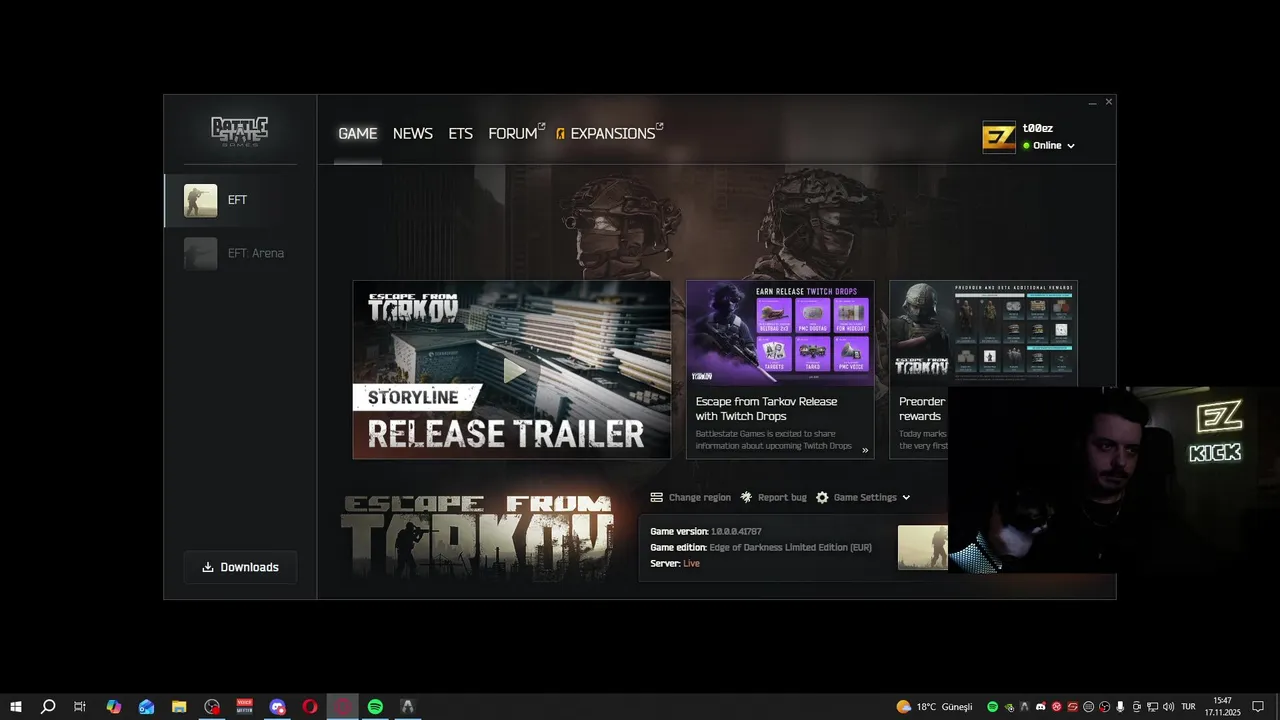This screenshot has width=1280, height=720.
Task: Click the Edge of Darkness Limited Edition text
Action: (790, 548)
